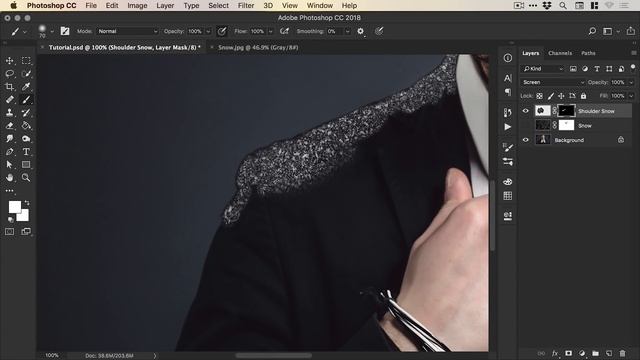Click the foreground color swatch
The height and width of the screenshot is (360, 640).
(x=15, y=207)
